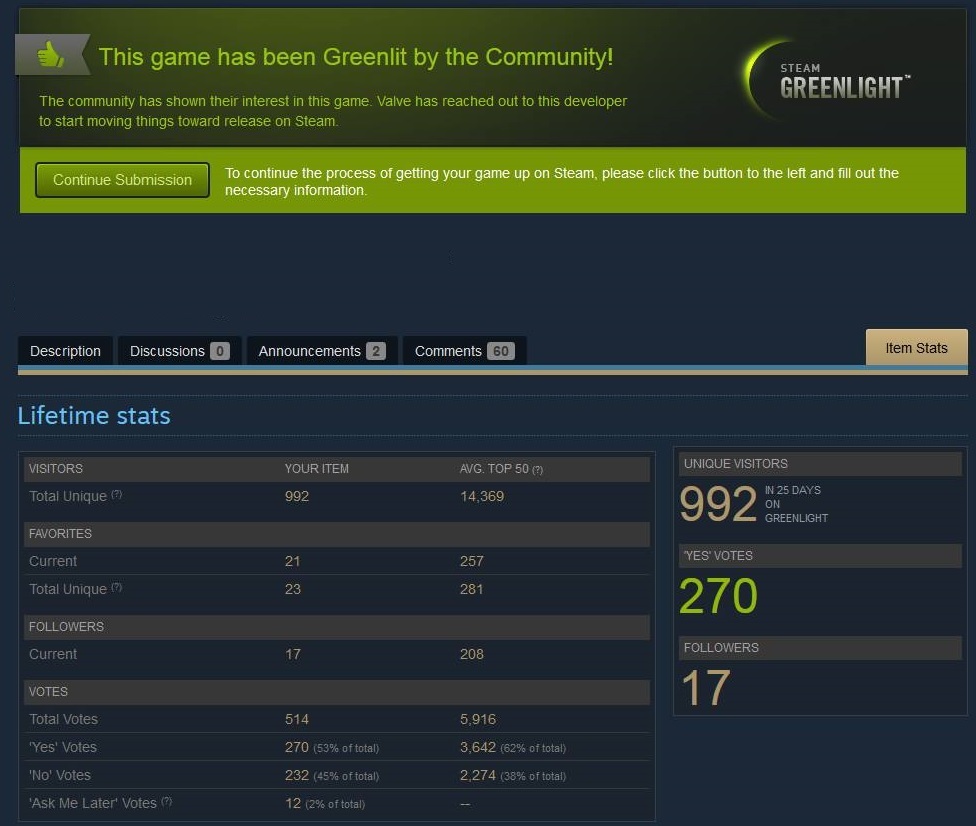
Task: Click the help icon beside 'Ask Me Later' Votes
Action: pos(166,801)
